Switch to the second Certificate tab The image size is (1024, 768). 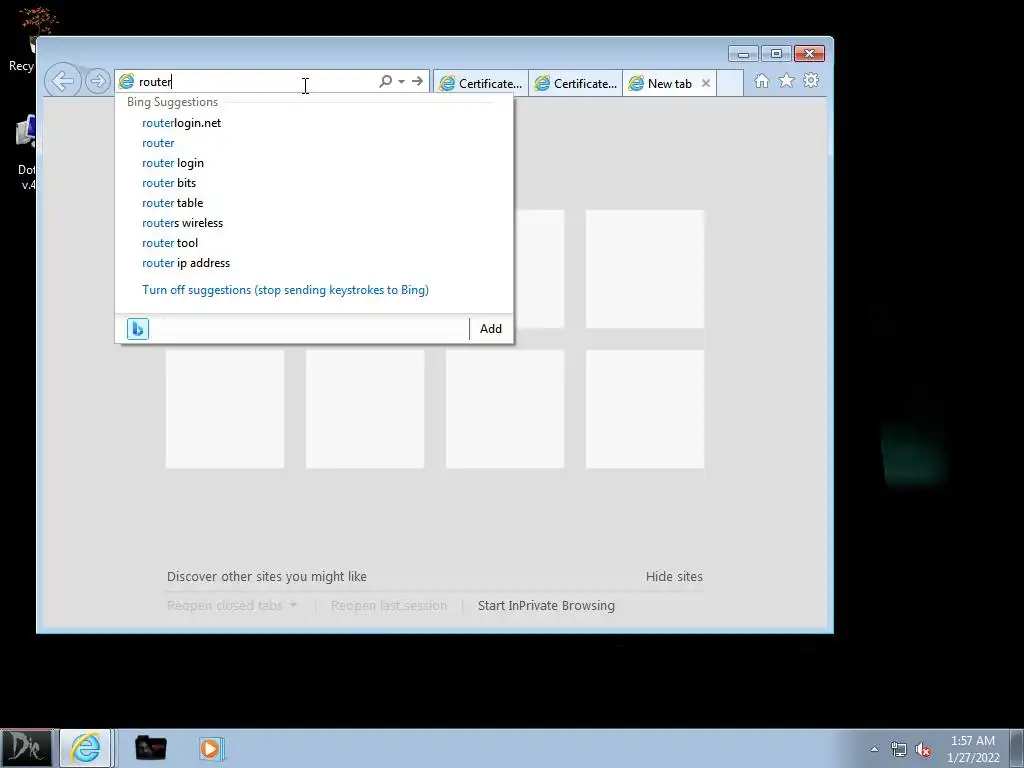575,84
